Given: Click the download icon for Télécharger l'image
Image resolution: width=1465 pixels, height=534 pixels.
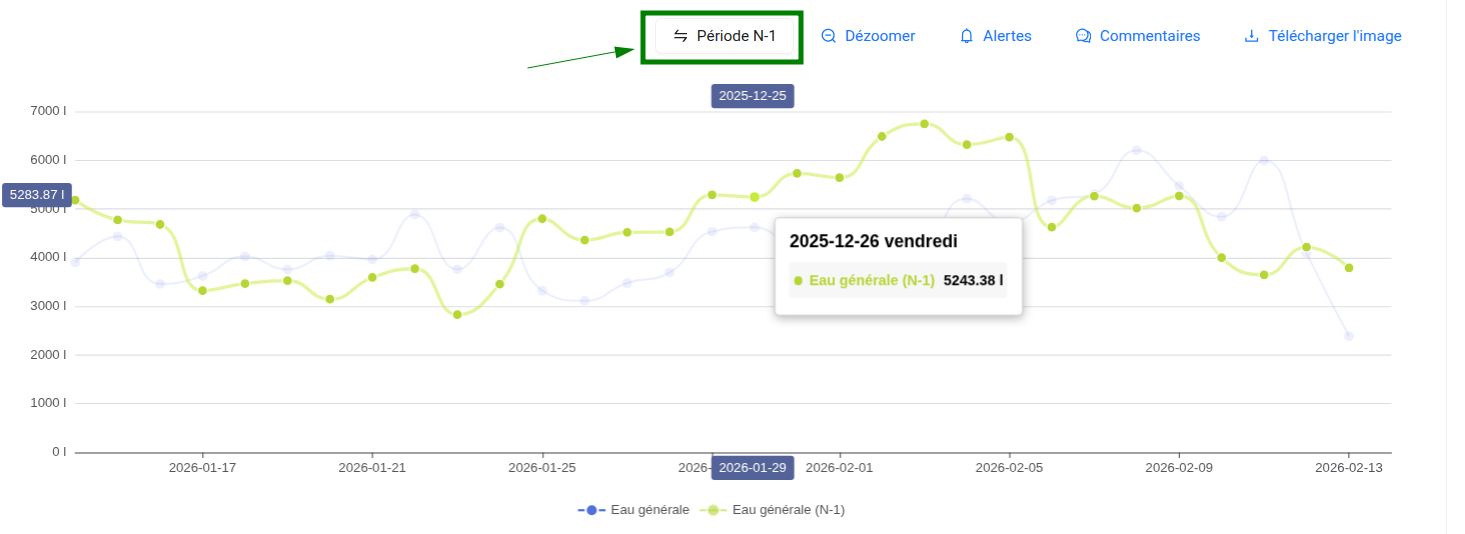Looking at the screenshot, I should click(1251, 36).
